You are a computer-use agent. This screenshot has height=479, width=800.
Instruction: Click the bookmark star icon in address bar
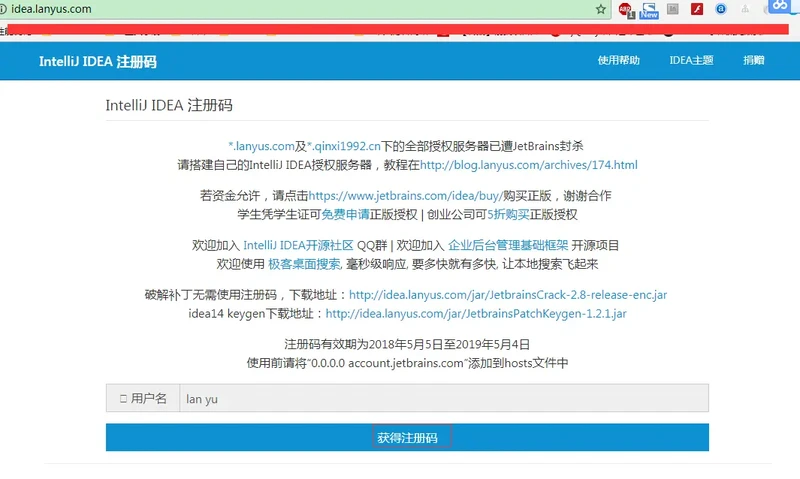tap(600, 9)
